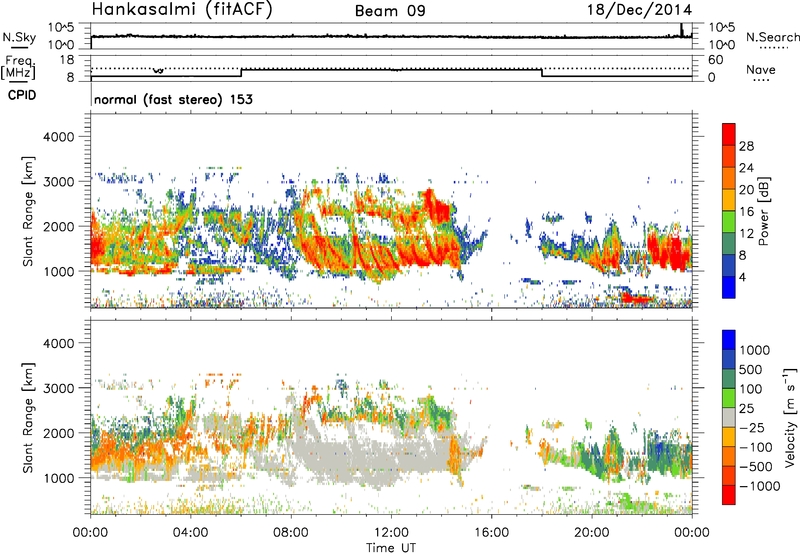Click the blue top of the Velocity colorbar
The width and height of the screenshot is (800, 554).
(x=729, y=340)
